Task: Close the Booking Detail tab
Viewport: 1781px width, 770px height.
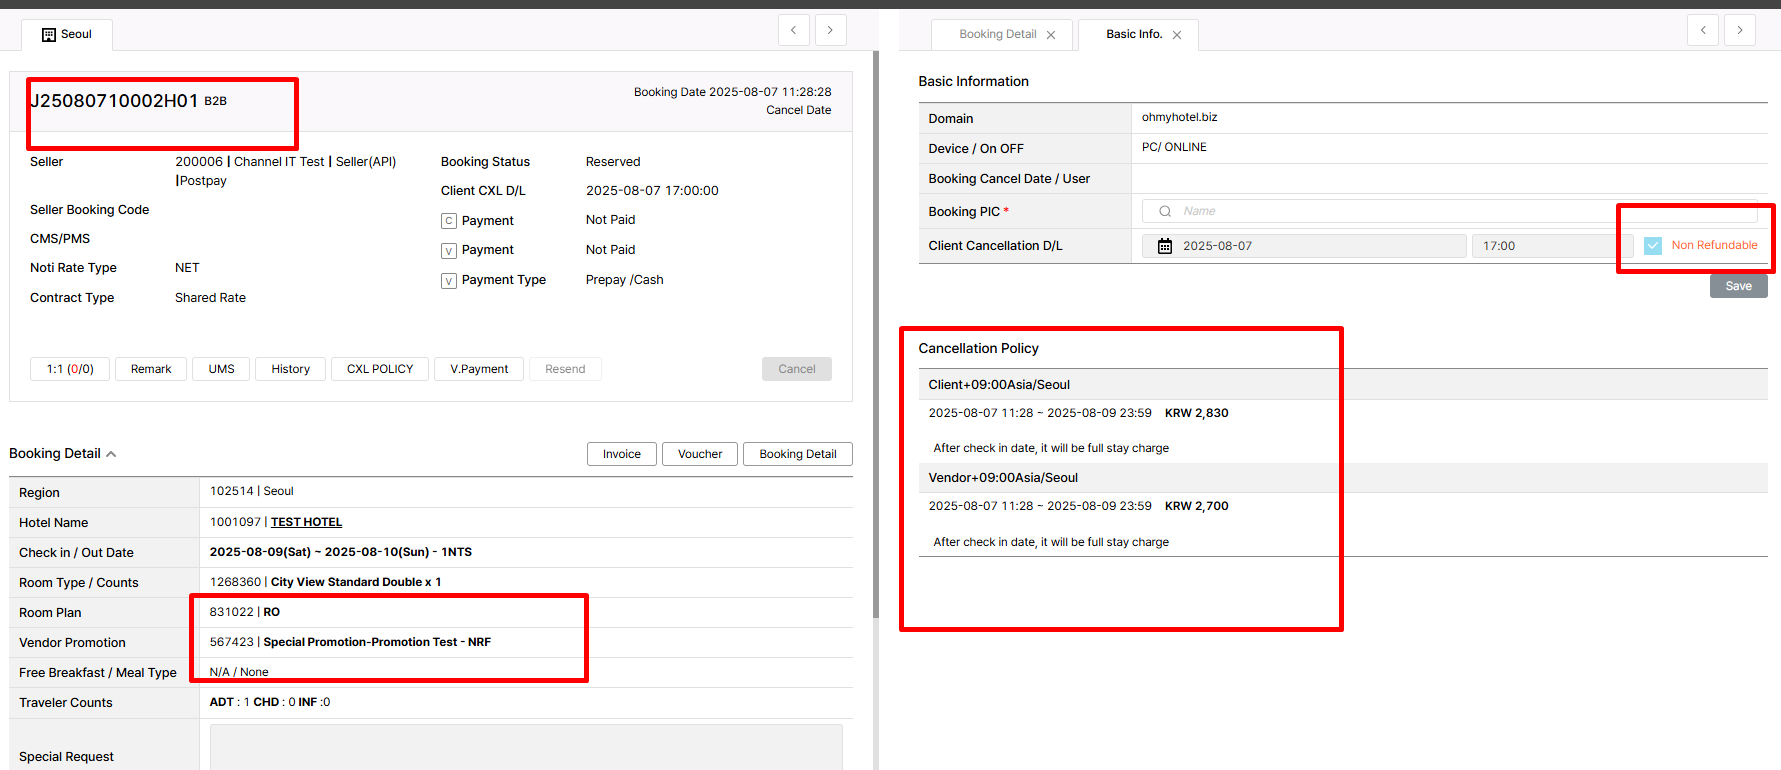Action: [1051, 35]
